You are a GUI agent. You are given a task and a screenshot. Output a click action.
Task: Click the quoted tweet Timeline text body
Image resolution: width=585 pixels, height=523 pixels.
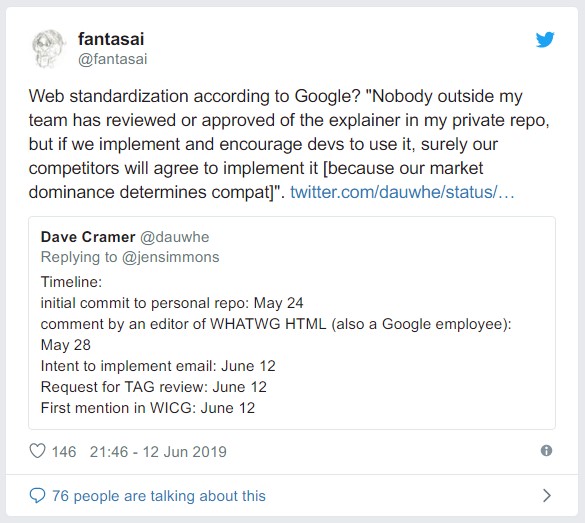[276, 345]
